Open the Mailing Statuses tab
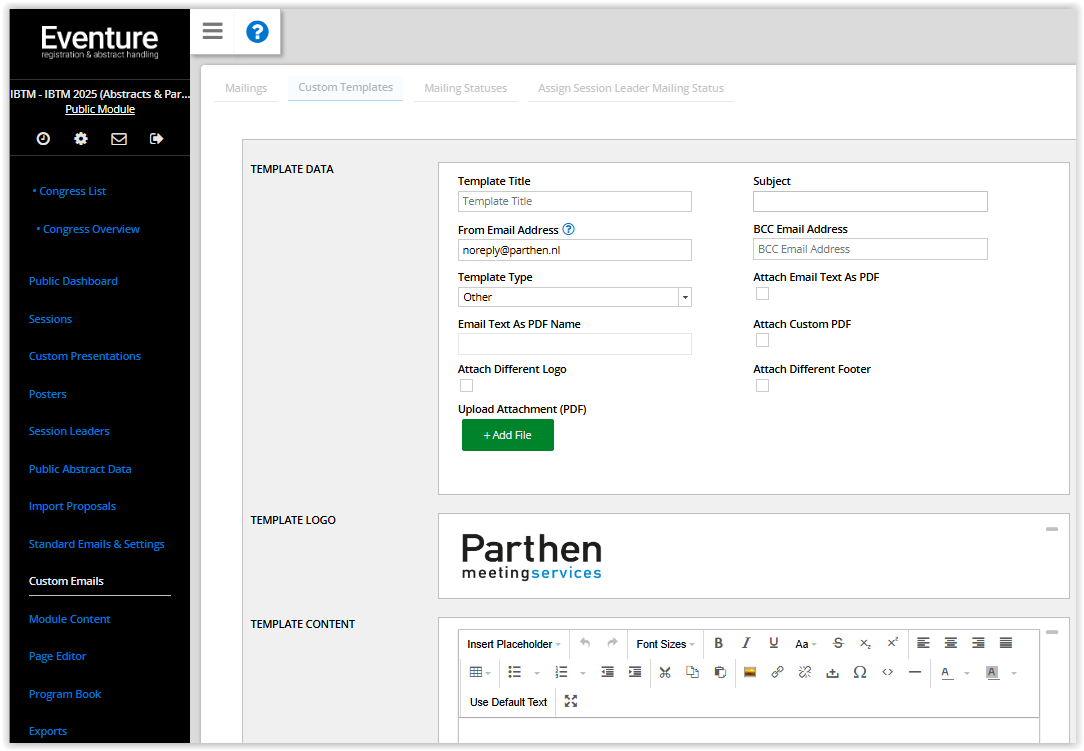Image resolution: width=1084 pixels, height=751 pixels. coord(465,88)
